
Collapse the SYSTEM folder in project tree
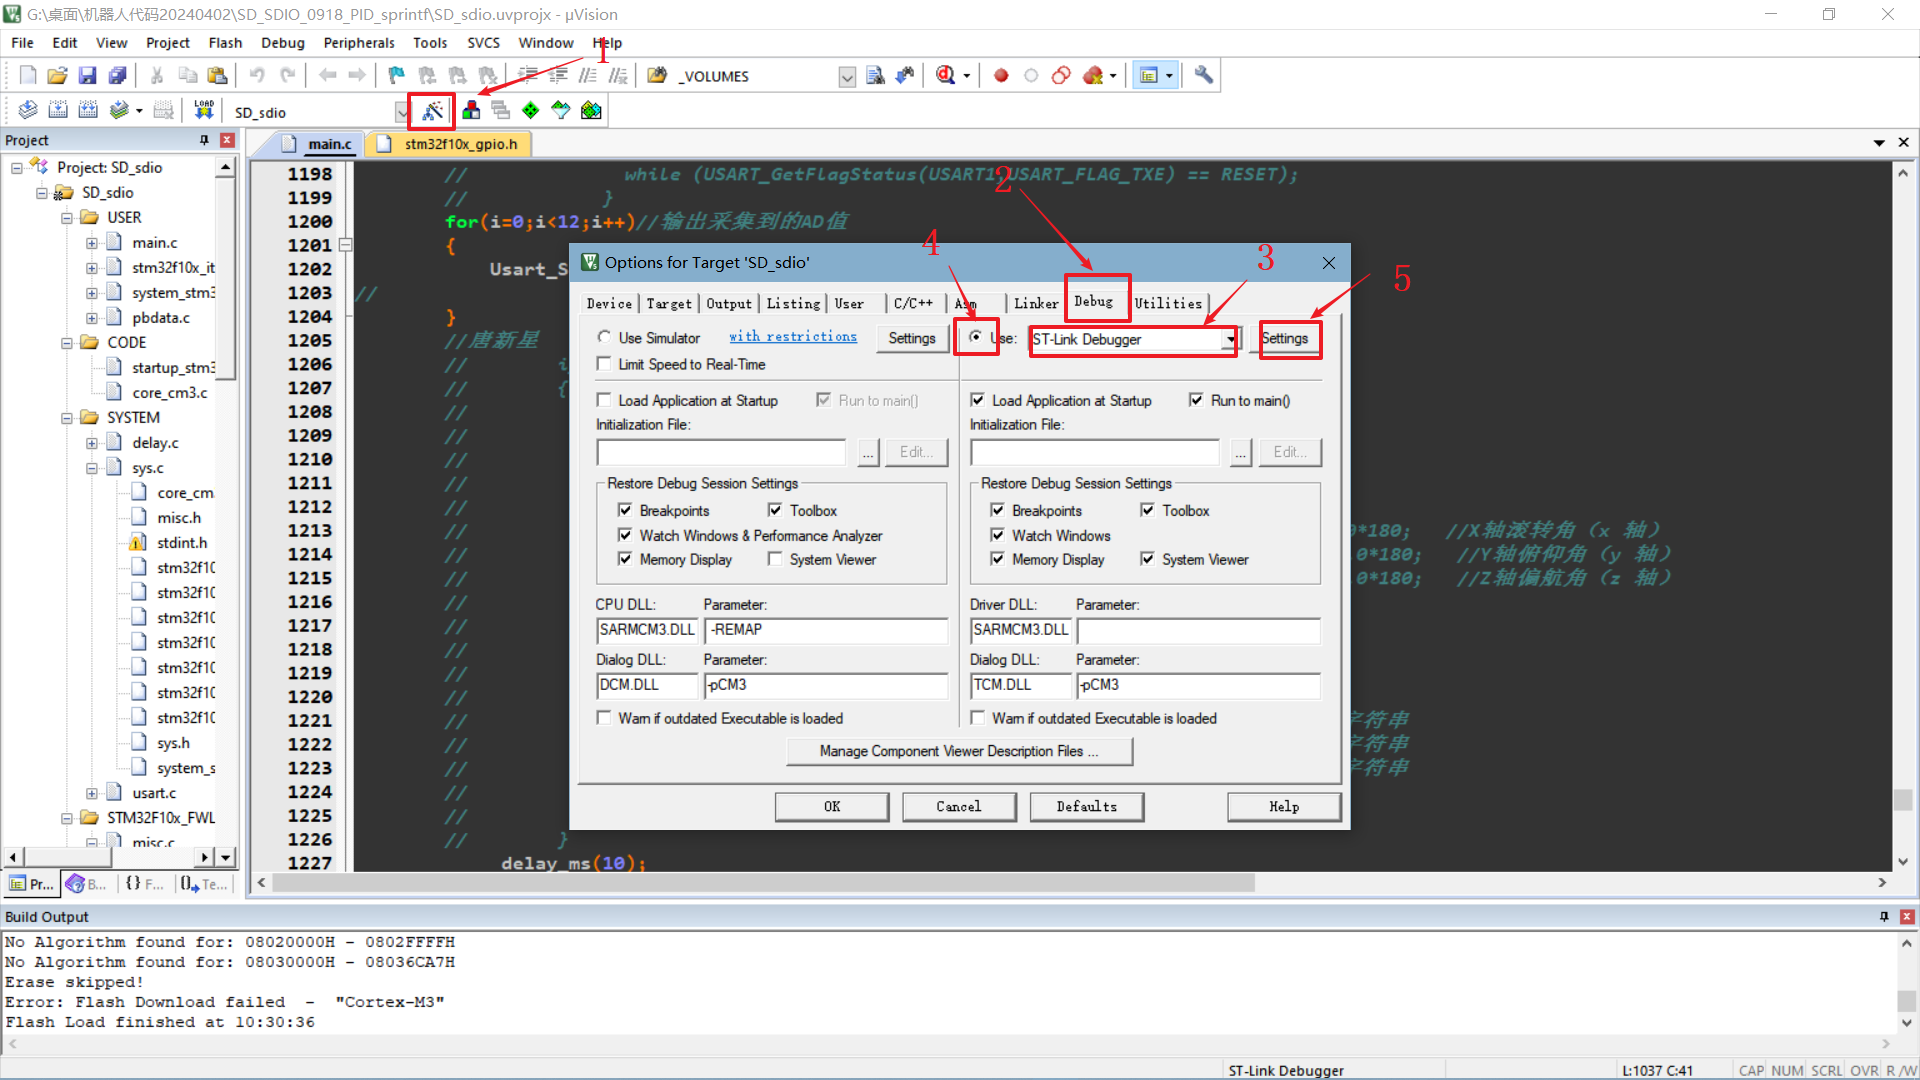tap(66, 417)
